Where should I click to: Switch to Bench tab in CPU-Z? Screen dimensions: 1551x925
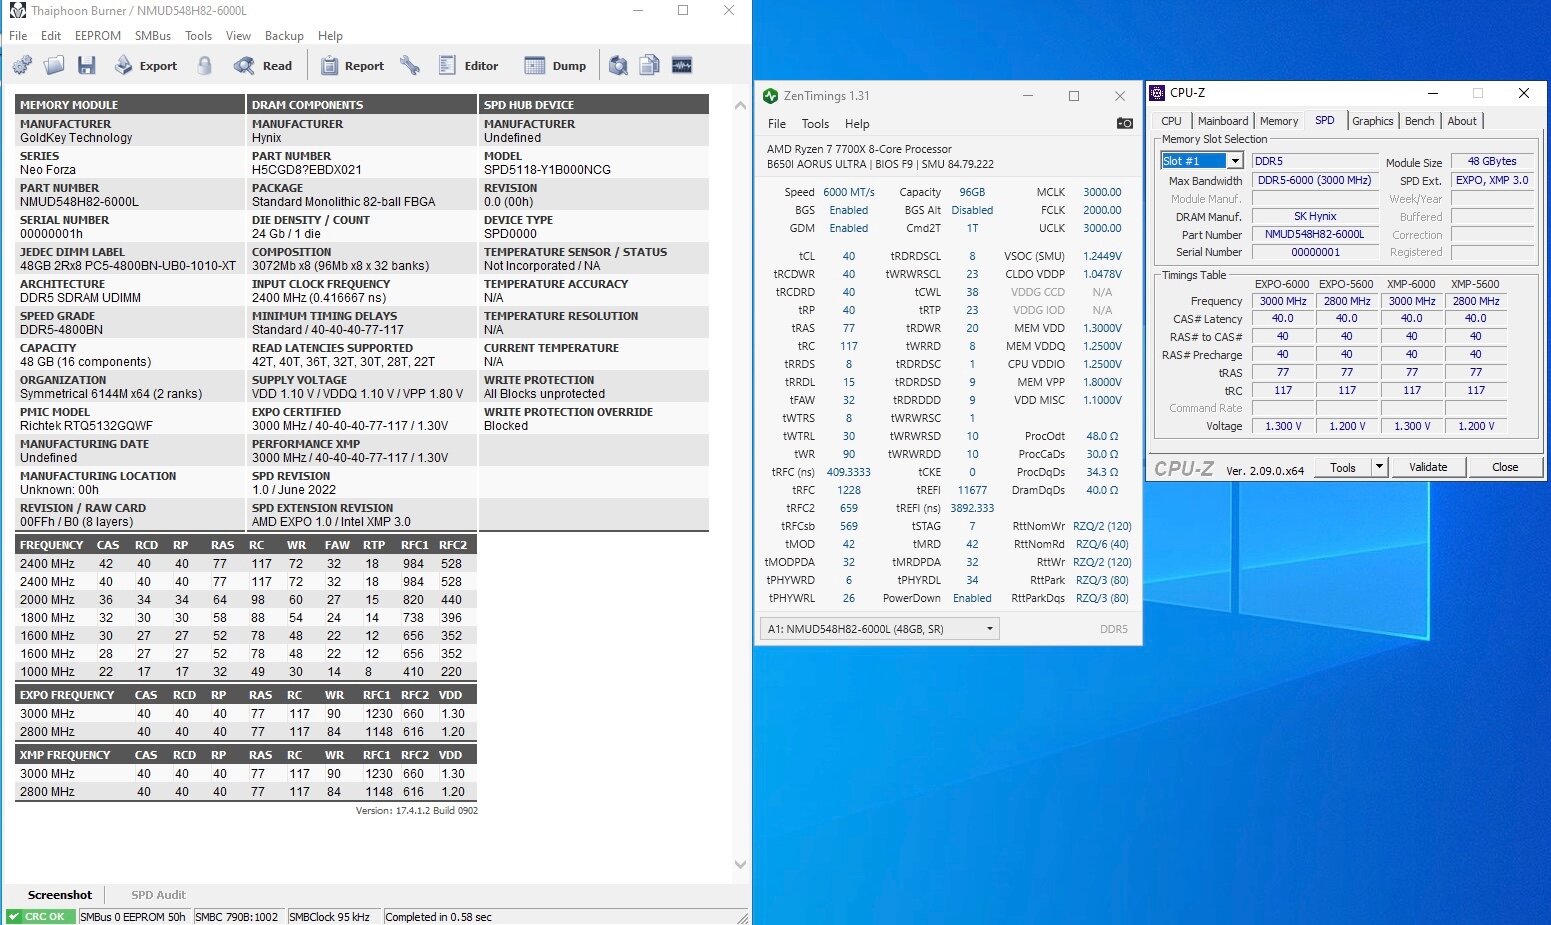(1420, 121)
